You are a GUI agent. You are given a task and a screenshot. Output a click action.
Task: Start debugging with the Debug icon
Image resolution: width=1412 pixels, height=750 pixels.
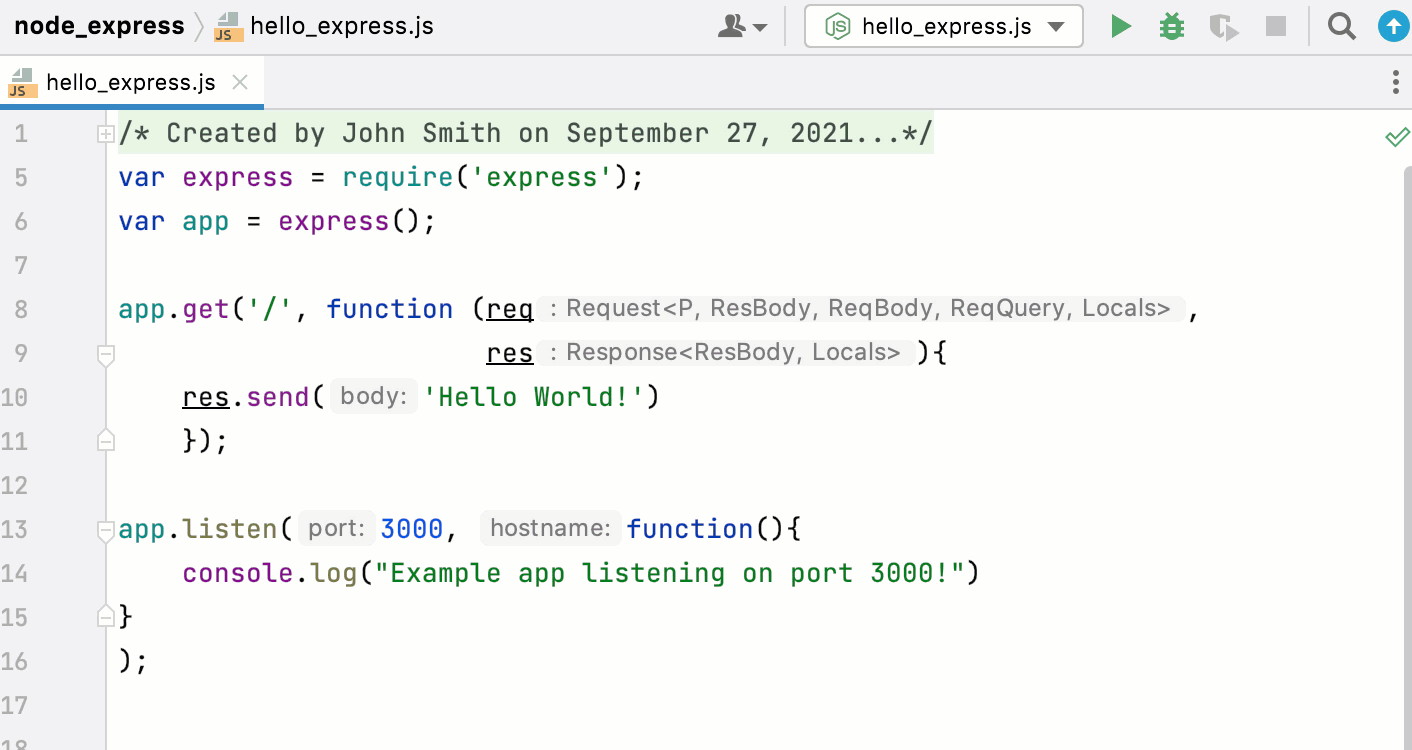[x=1171, y=26]
